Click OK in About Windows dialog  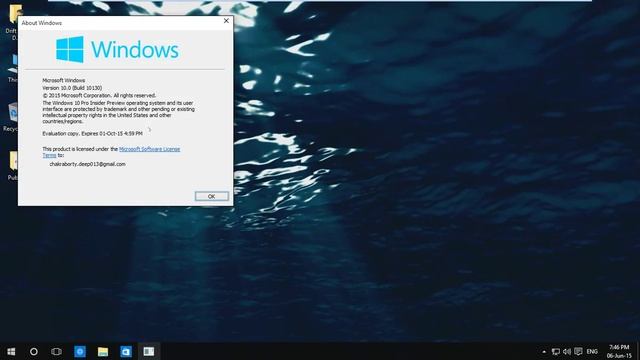211,196
